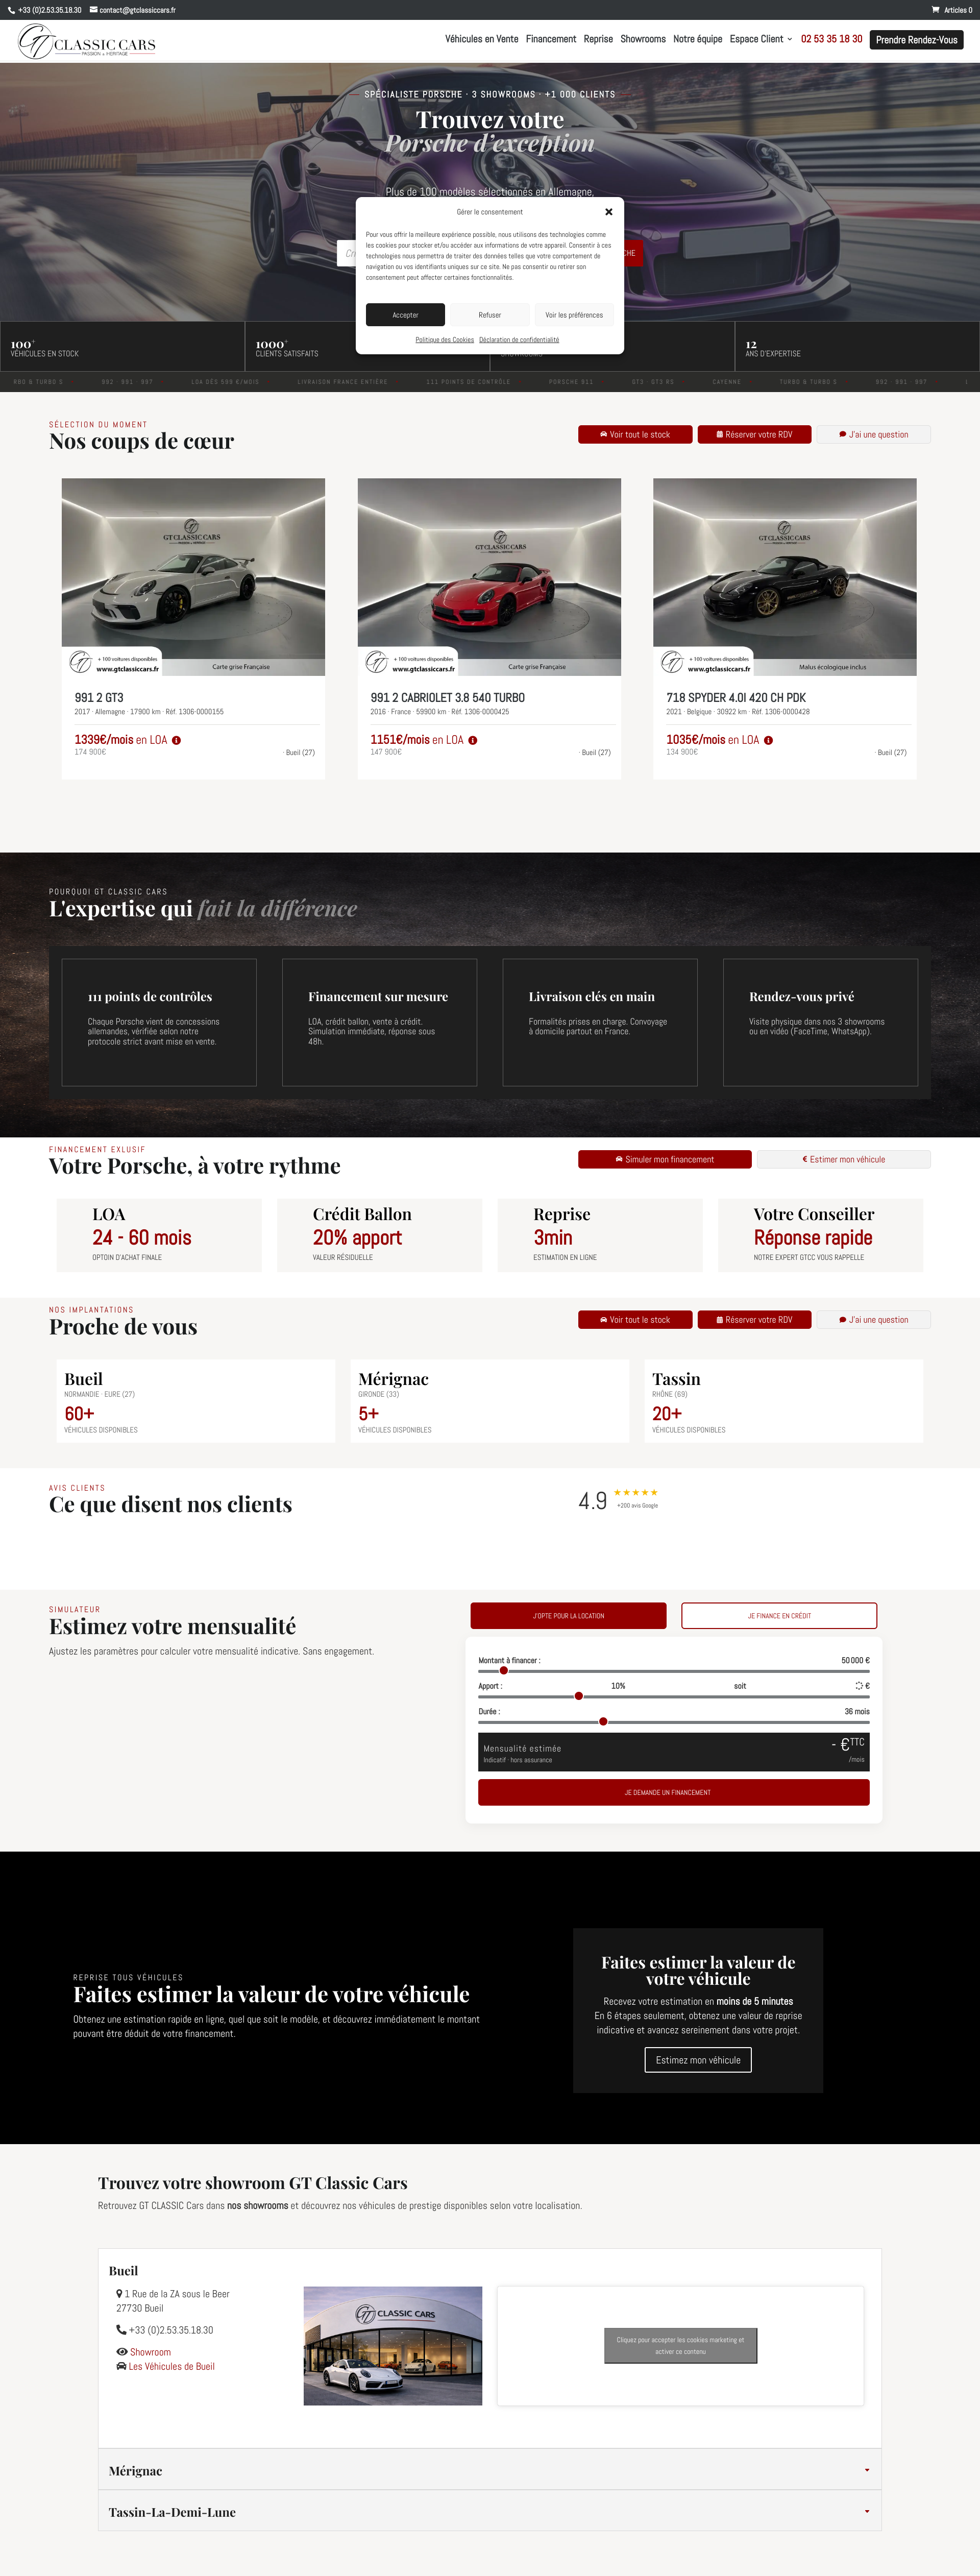
Task: Adjust the Durée slider handle
Action: point(603,1722)
